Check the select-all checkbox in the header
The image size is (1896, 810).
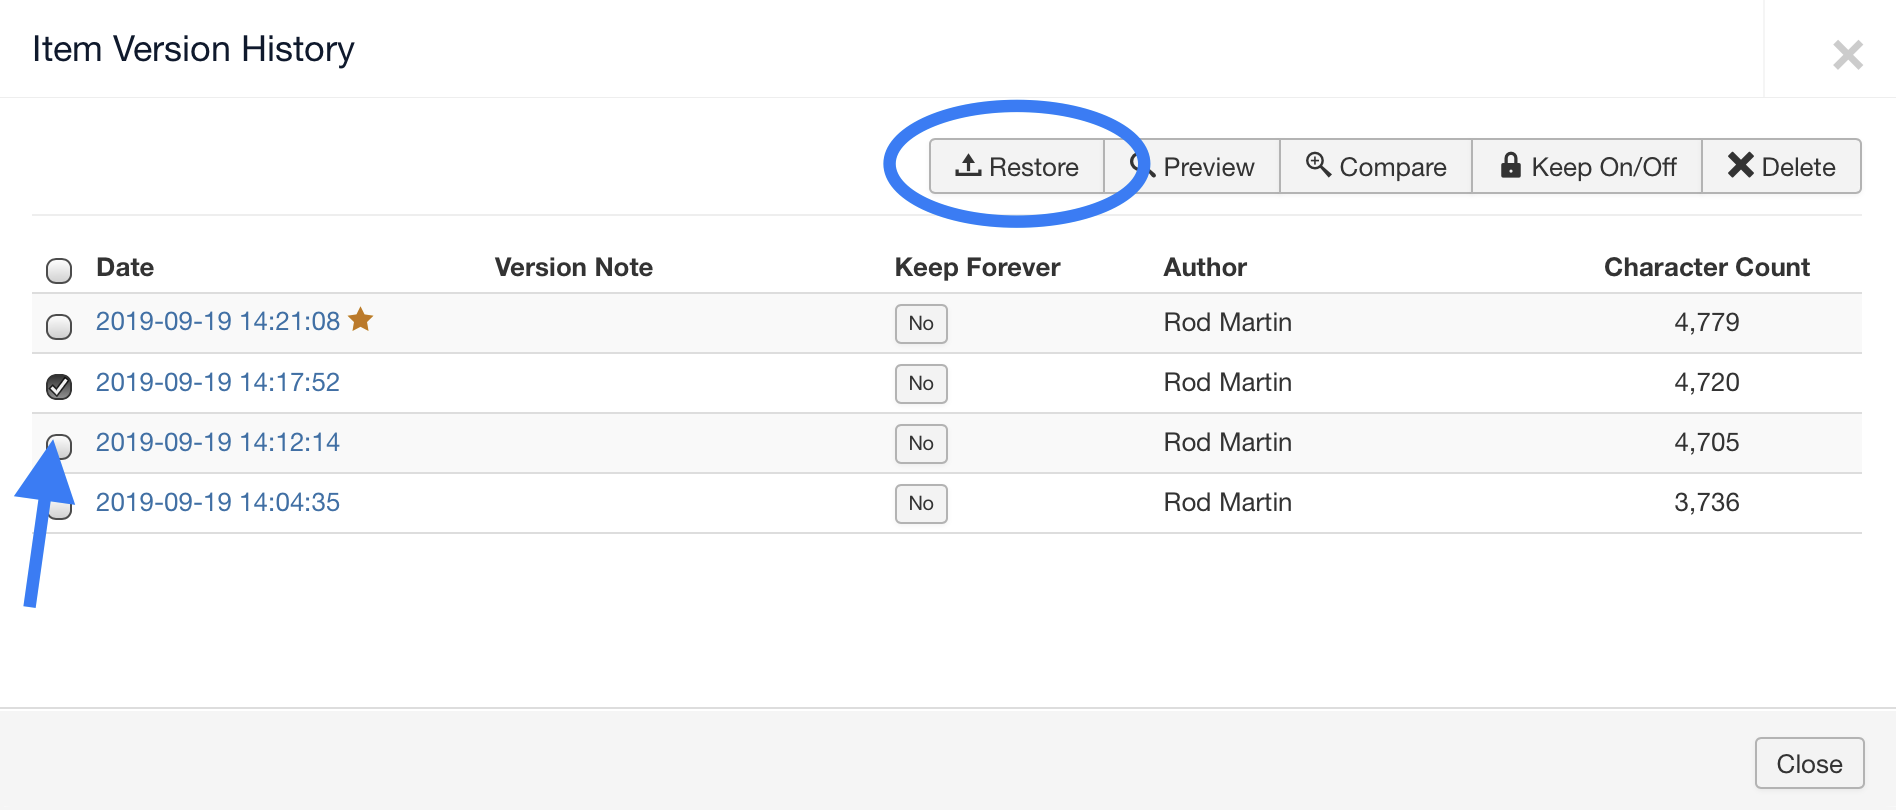coord(59,270)
